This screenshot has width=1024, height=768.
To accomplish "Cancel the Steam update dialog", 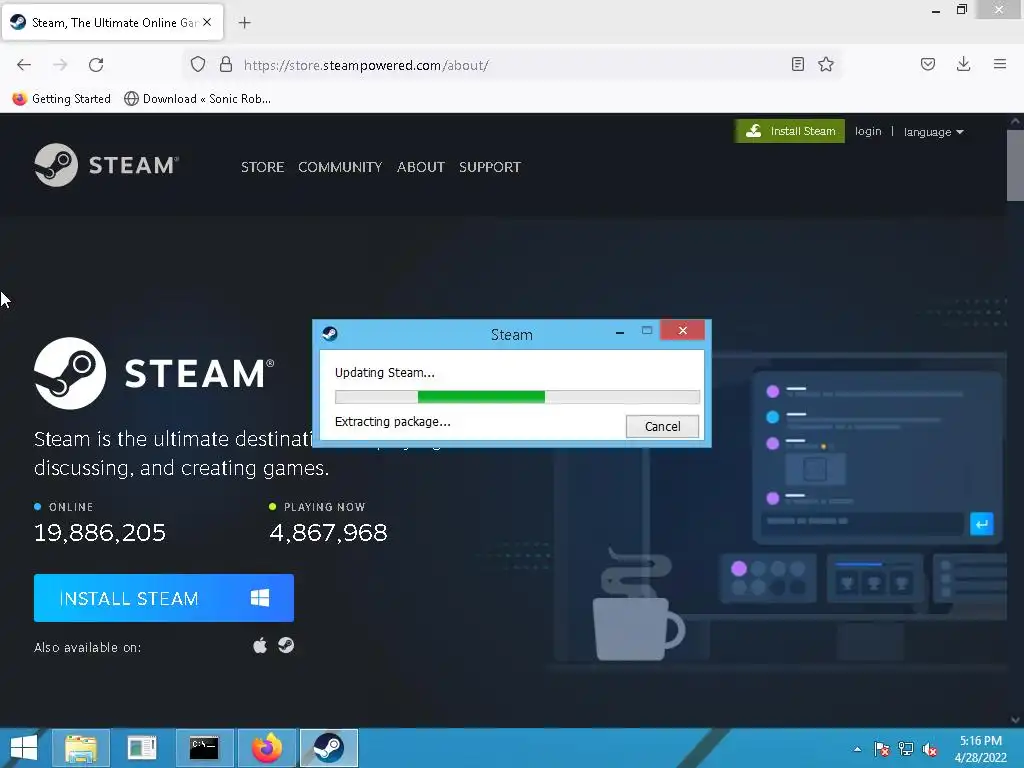I will click(x=662, y=426).
